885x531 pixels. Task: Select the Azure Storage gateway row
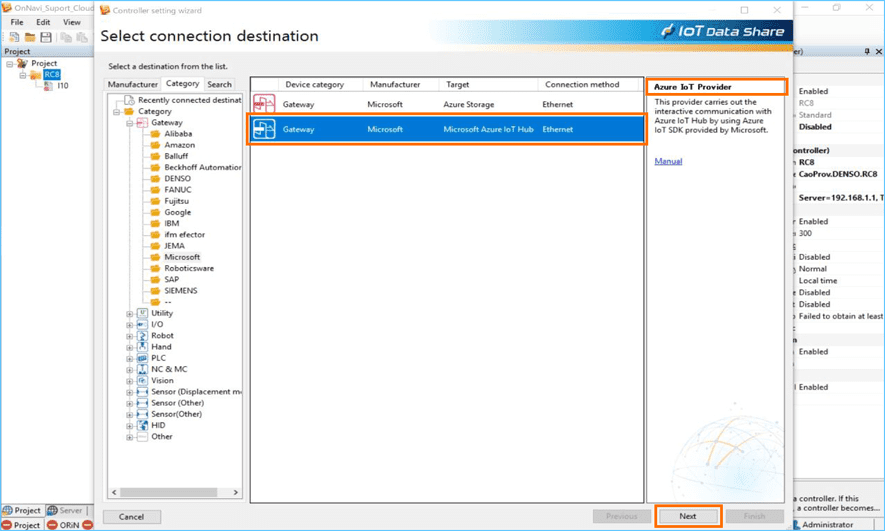click(447, 104)
